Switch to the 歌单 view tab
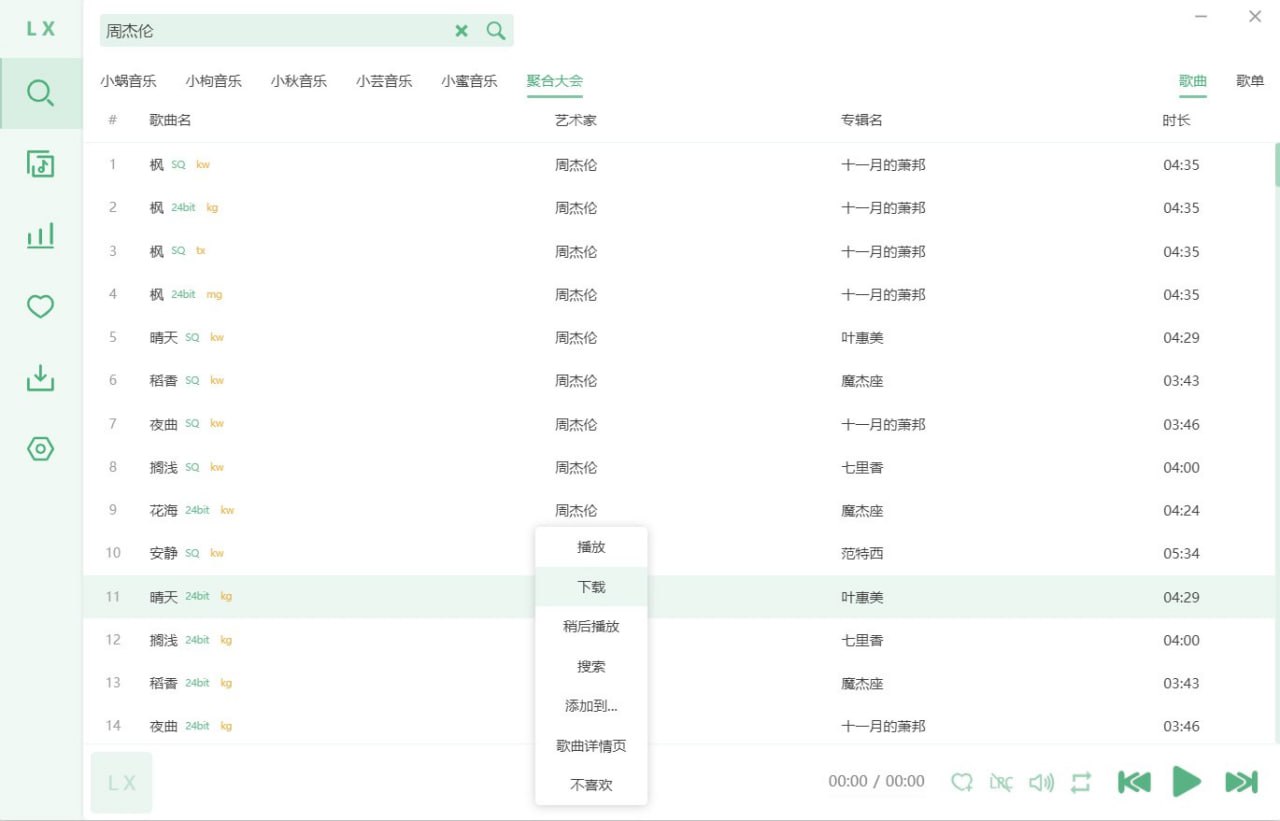 pyautogui.click(x=1250, y=82)
